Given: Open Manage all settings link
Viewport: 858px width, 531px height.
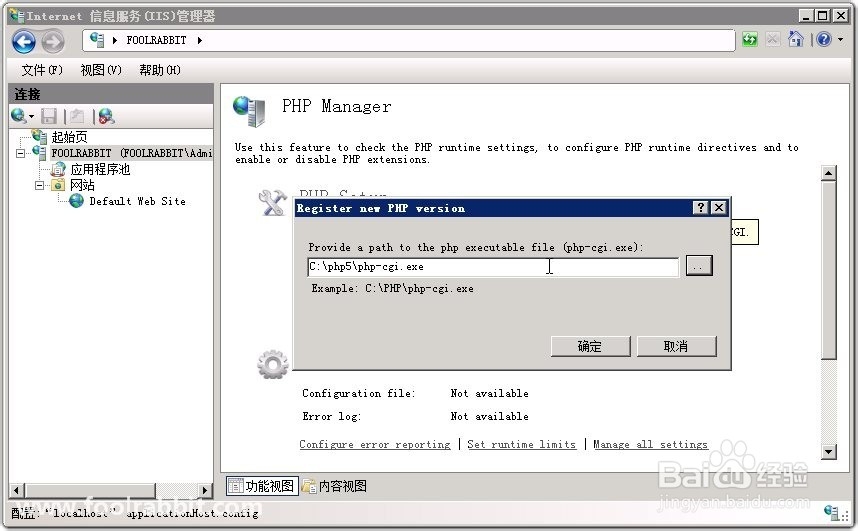Looking at the screenshot, I should coord(651,445).
